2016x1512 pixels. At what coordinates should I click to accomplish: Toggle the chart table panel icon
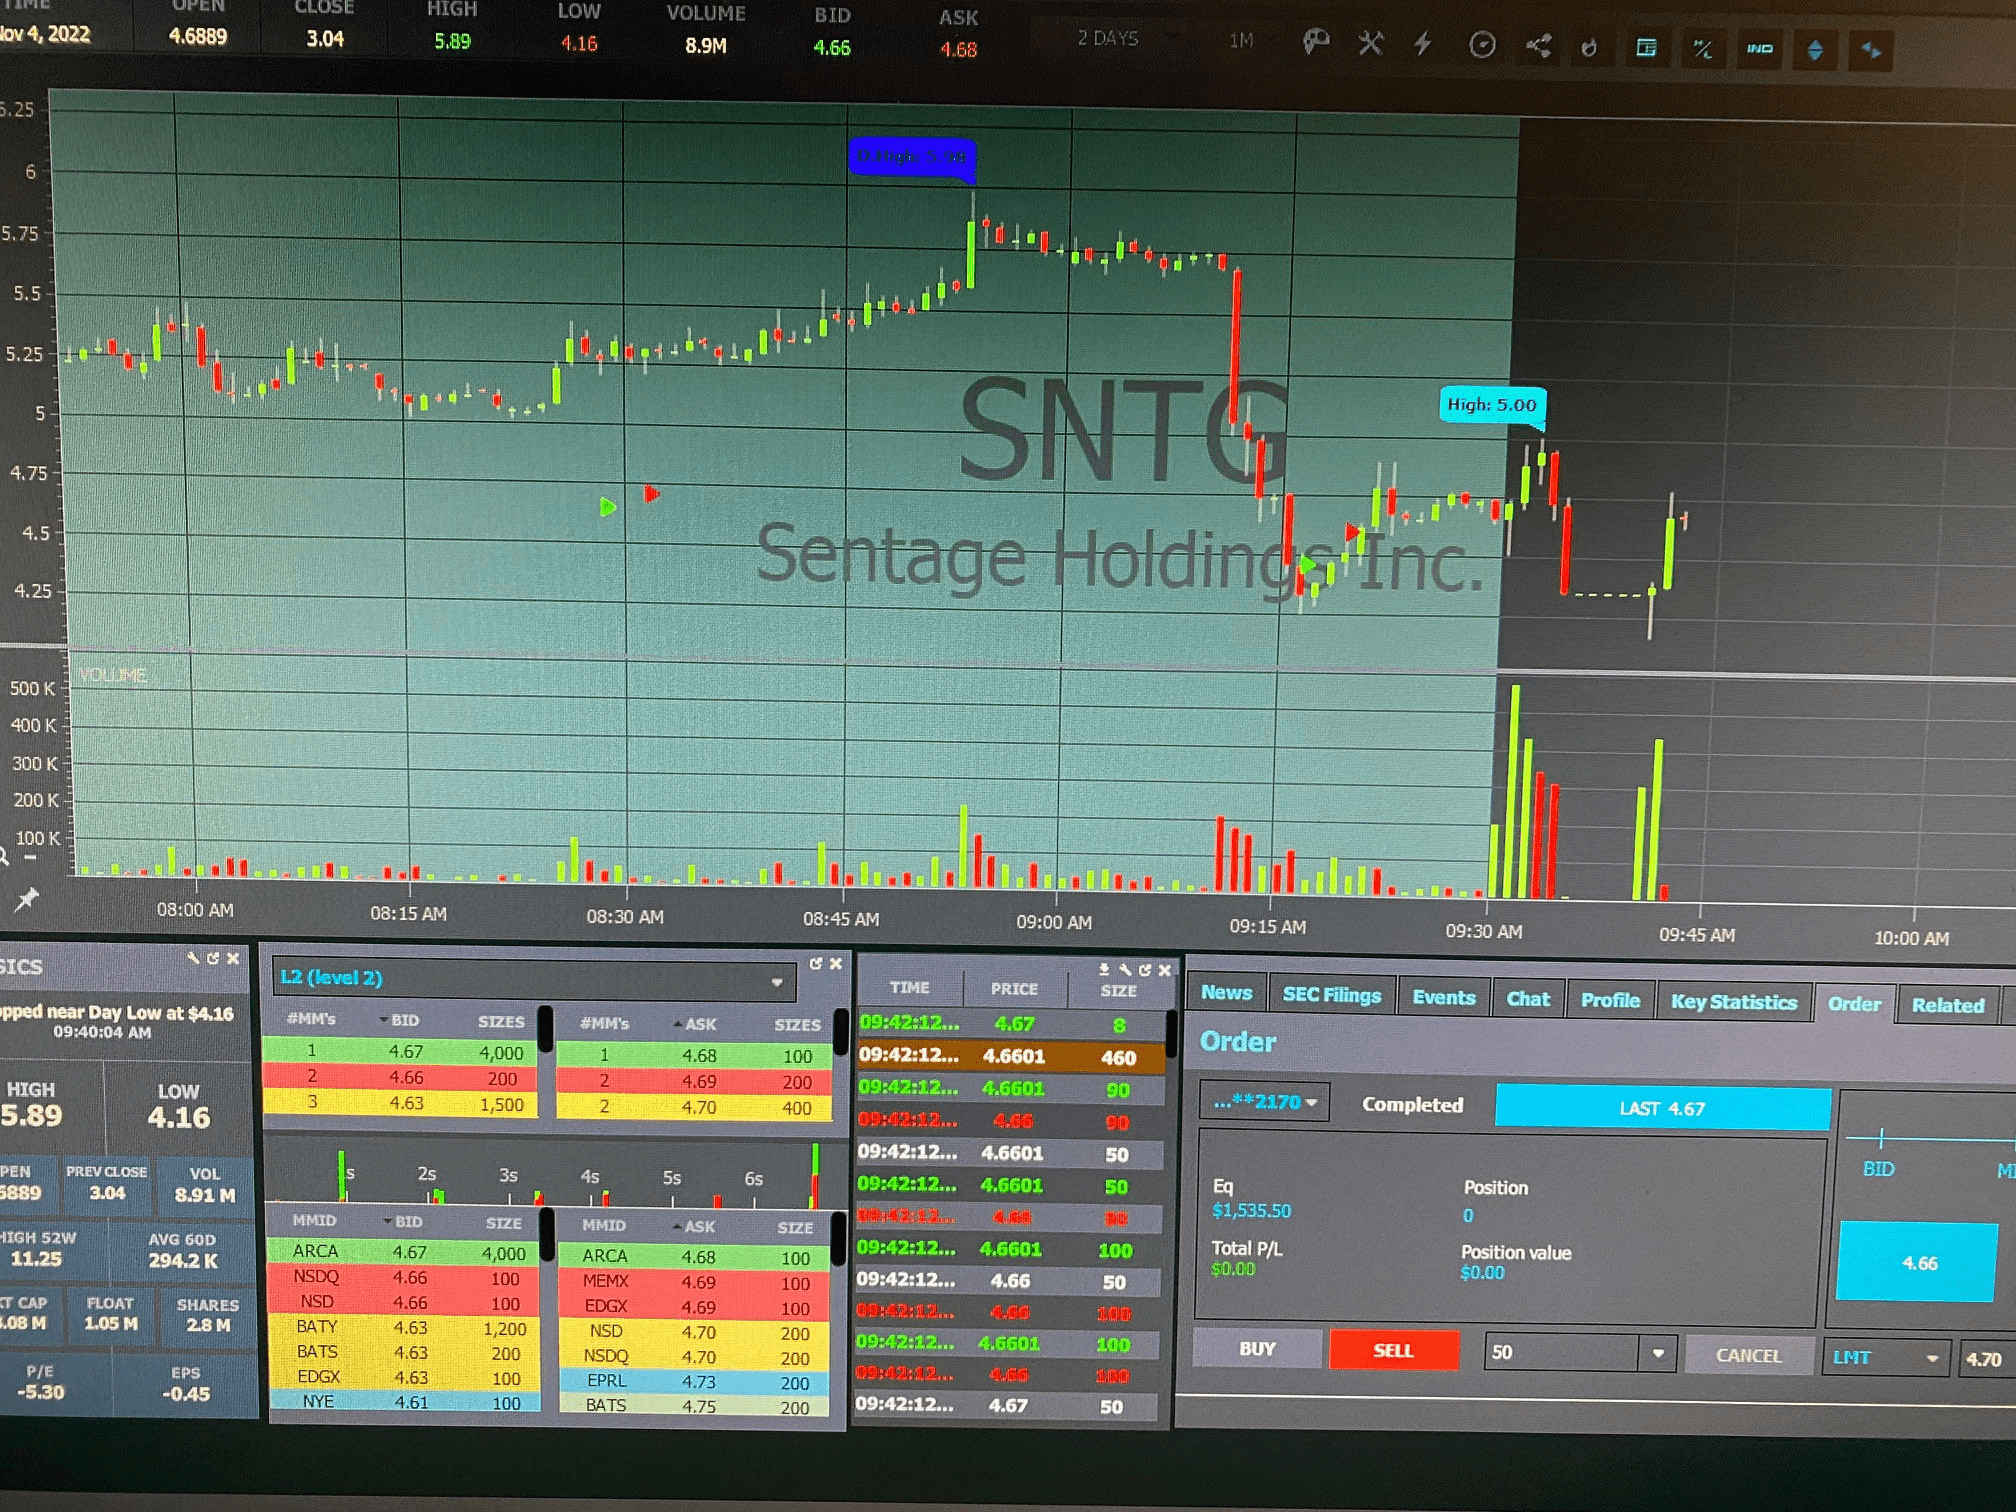pos(1646,47)
